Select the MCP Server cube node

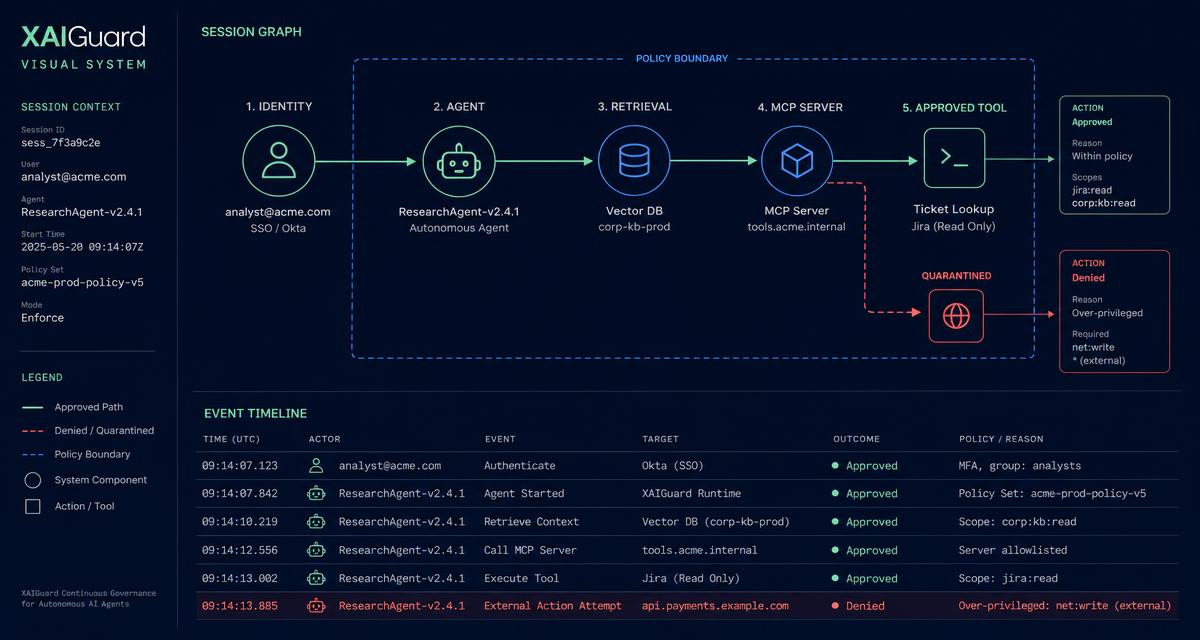[797, 160]
